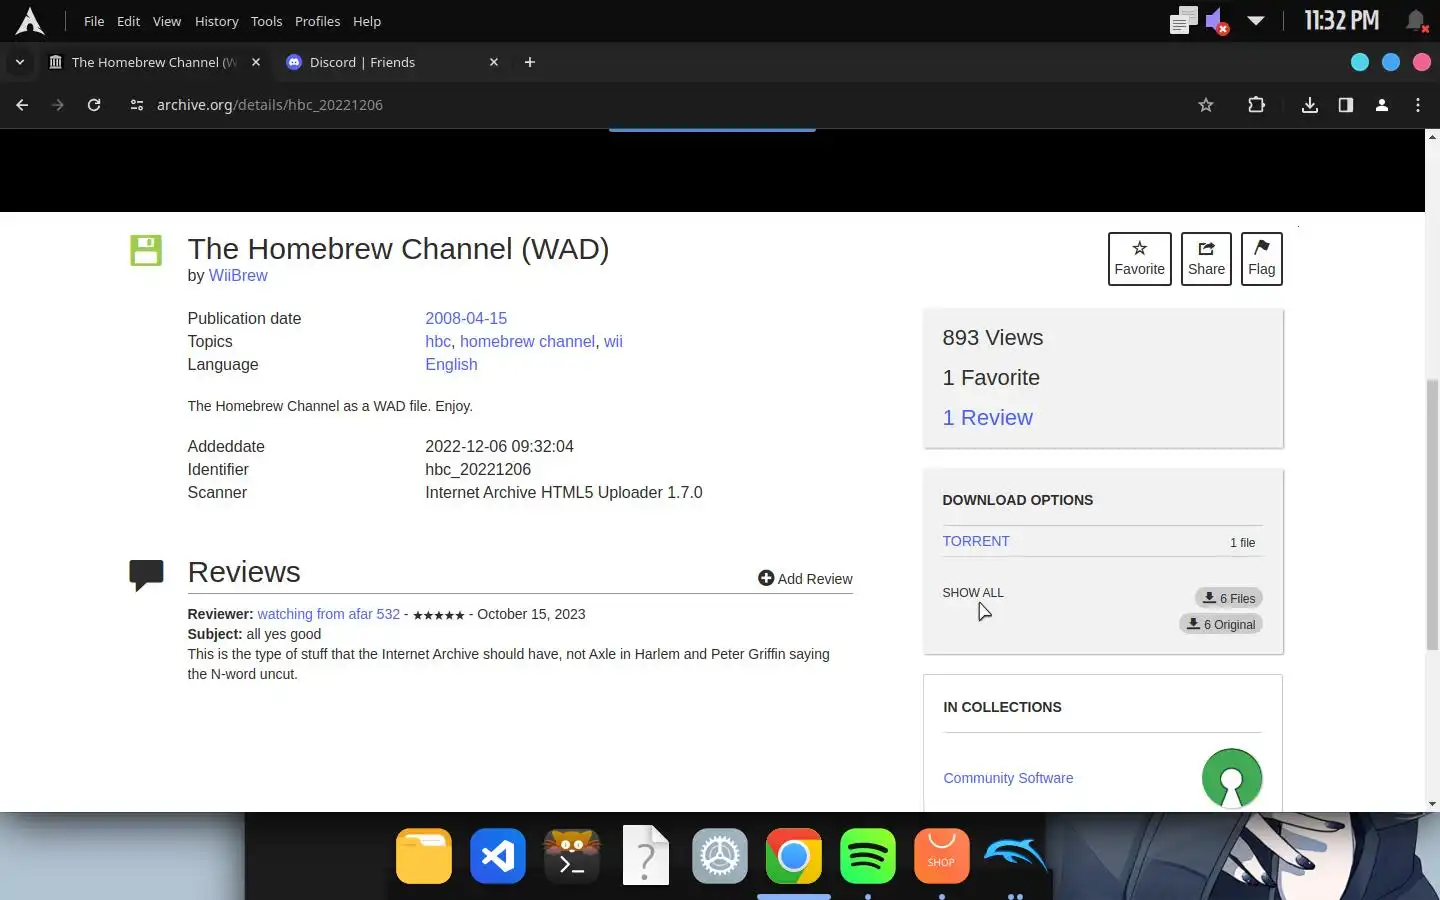Click the Arch Linux logo launcher
This screenshot has height=900, width=1440.
[x=30, y=21]
